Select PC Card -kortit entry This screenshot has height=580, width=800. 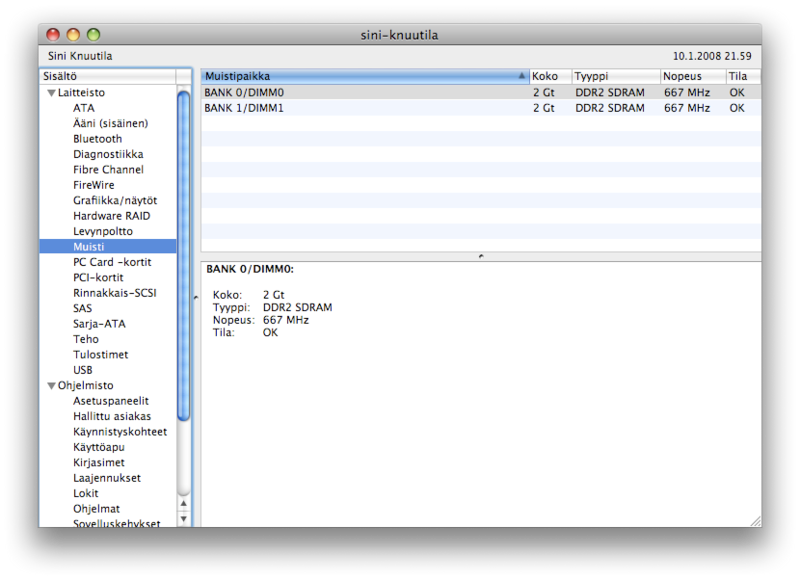[x=112, y=262]
